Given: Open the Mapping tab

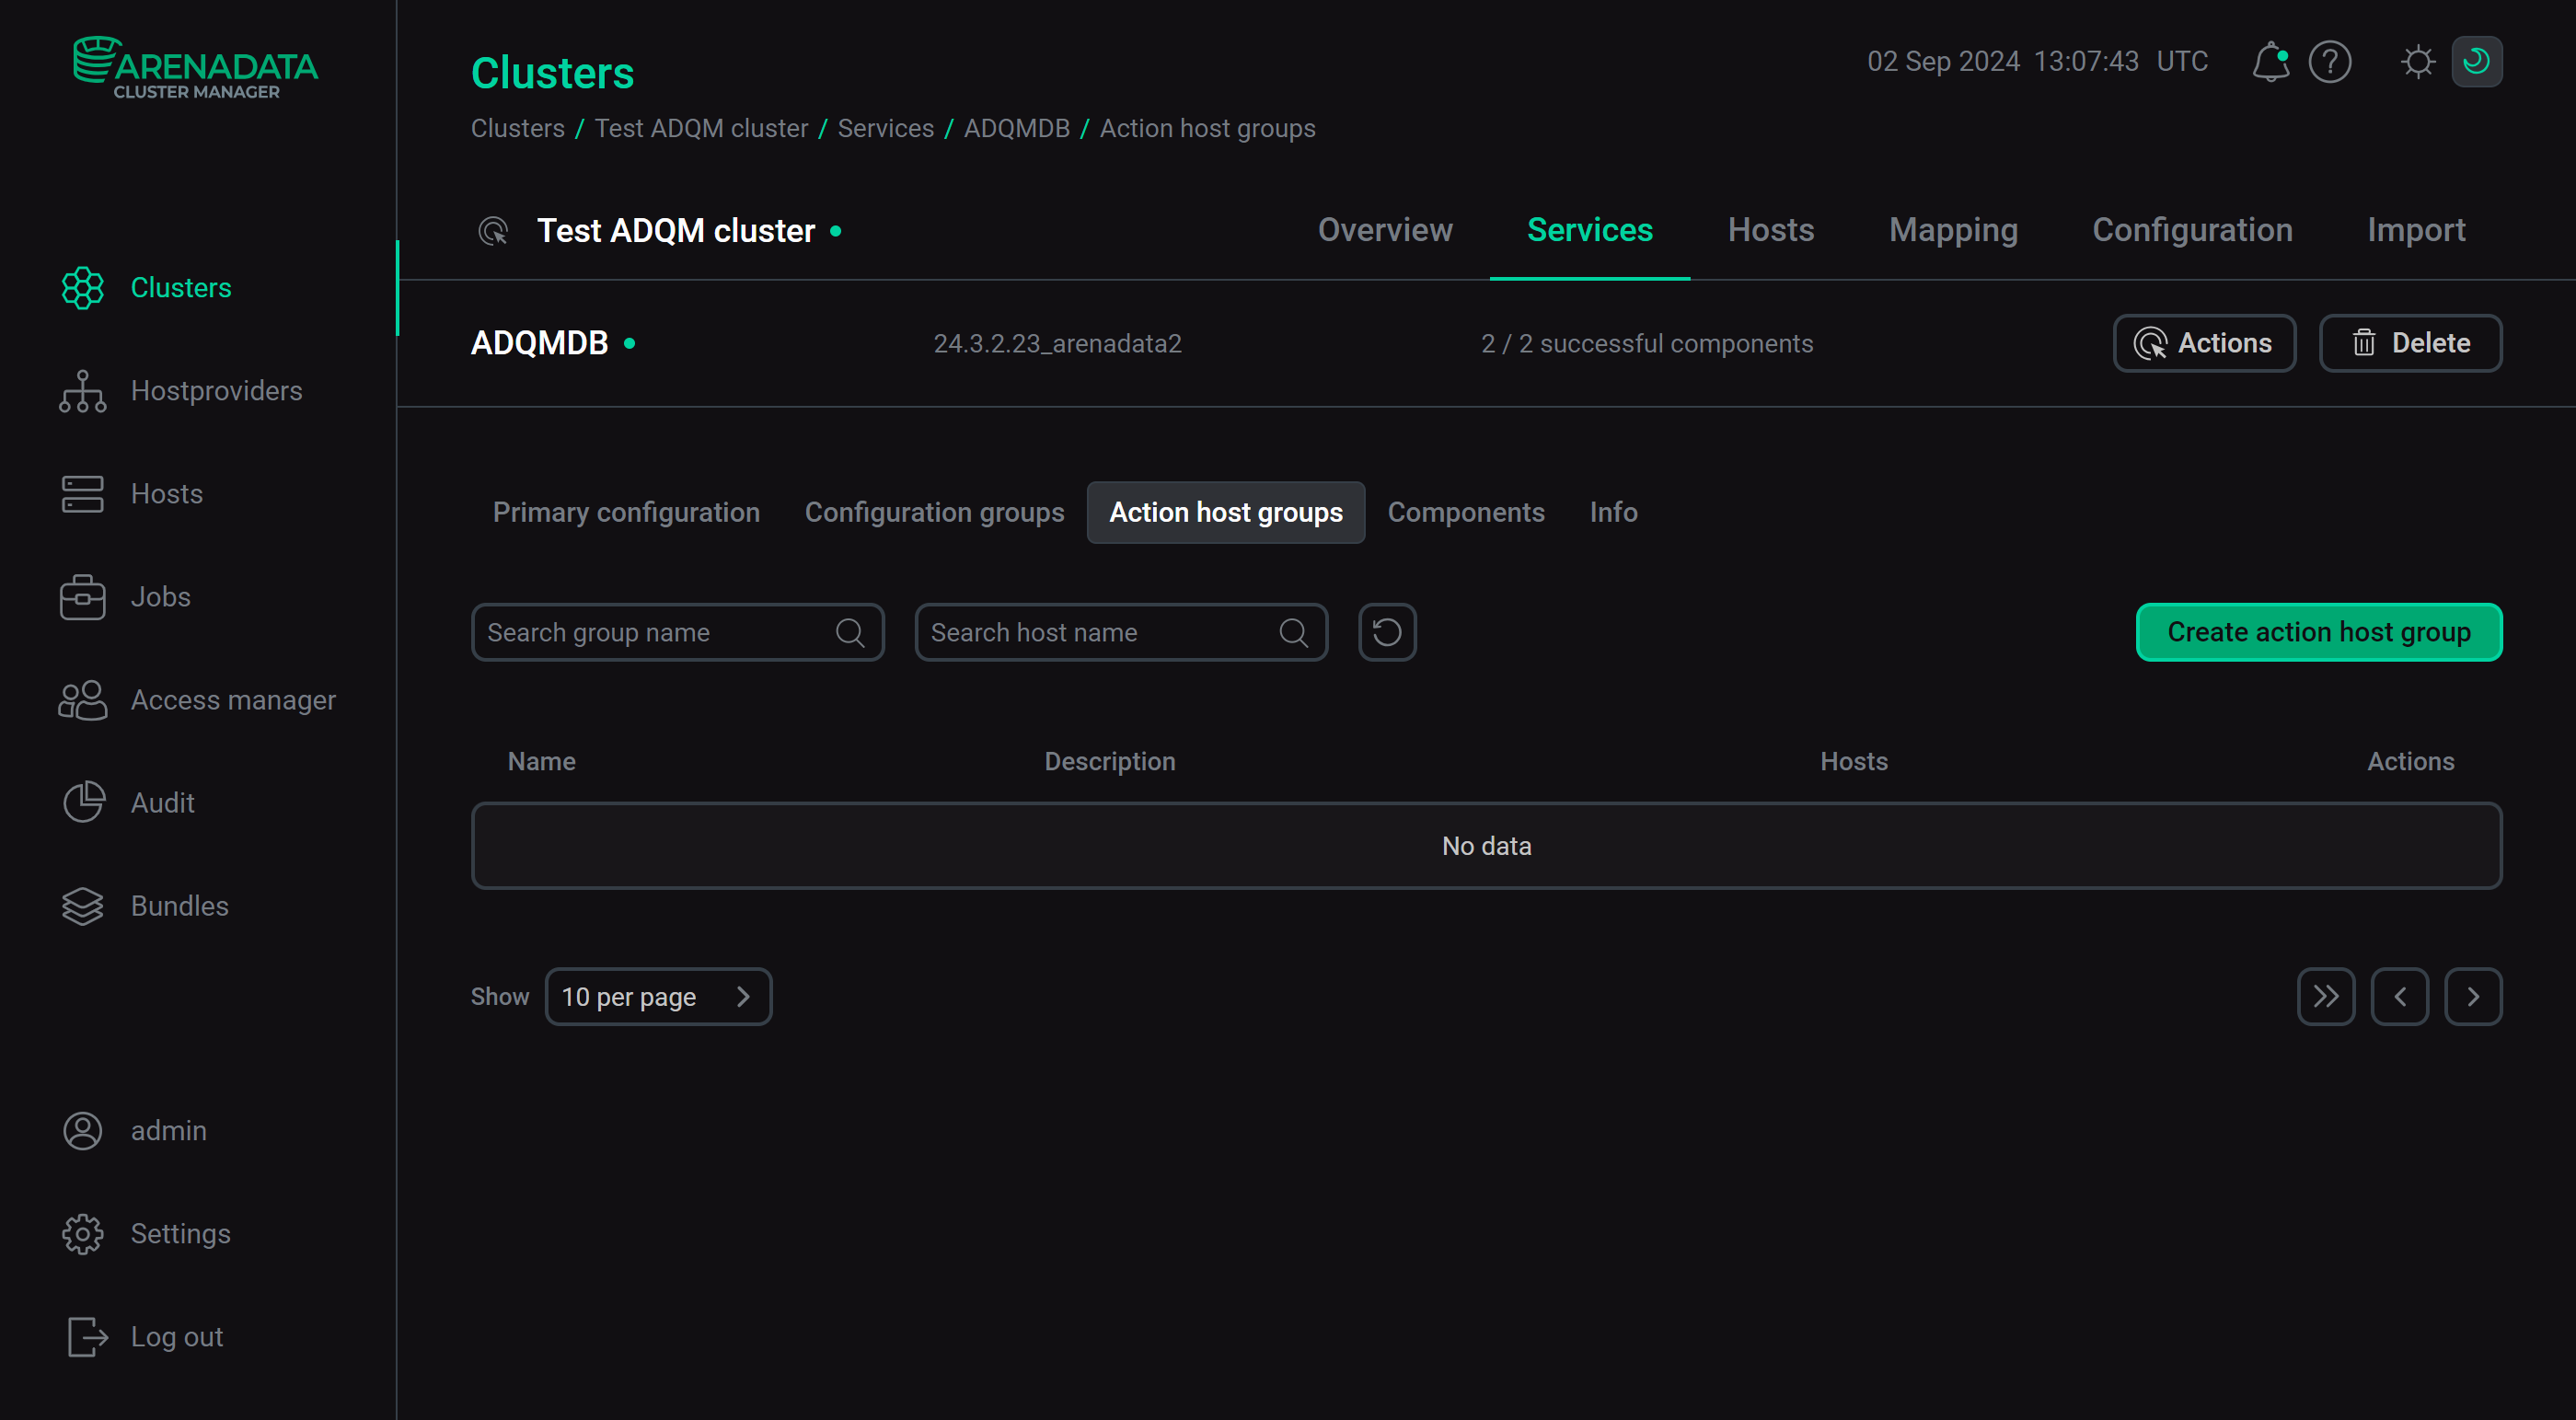Looking at the screenshot, I should 1952,230.
